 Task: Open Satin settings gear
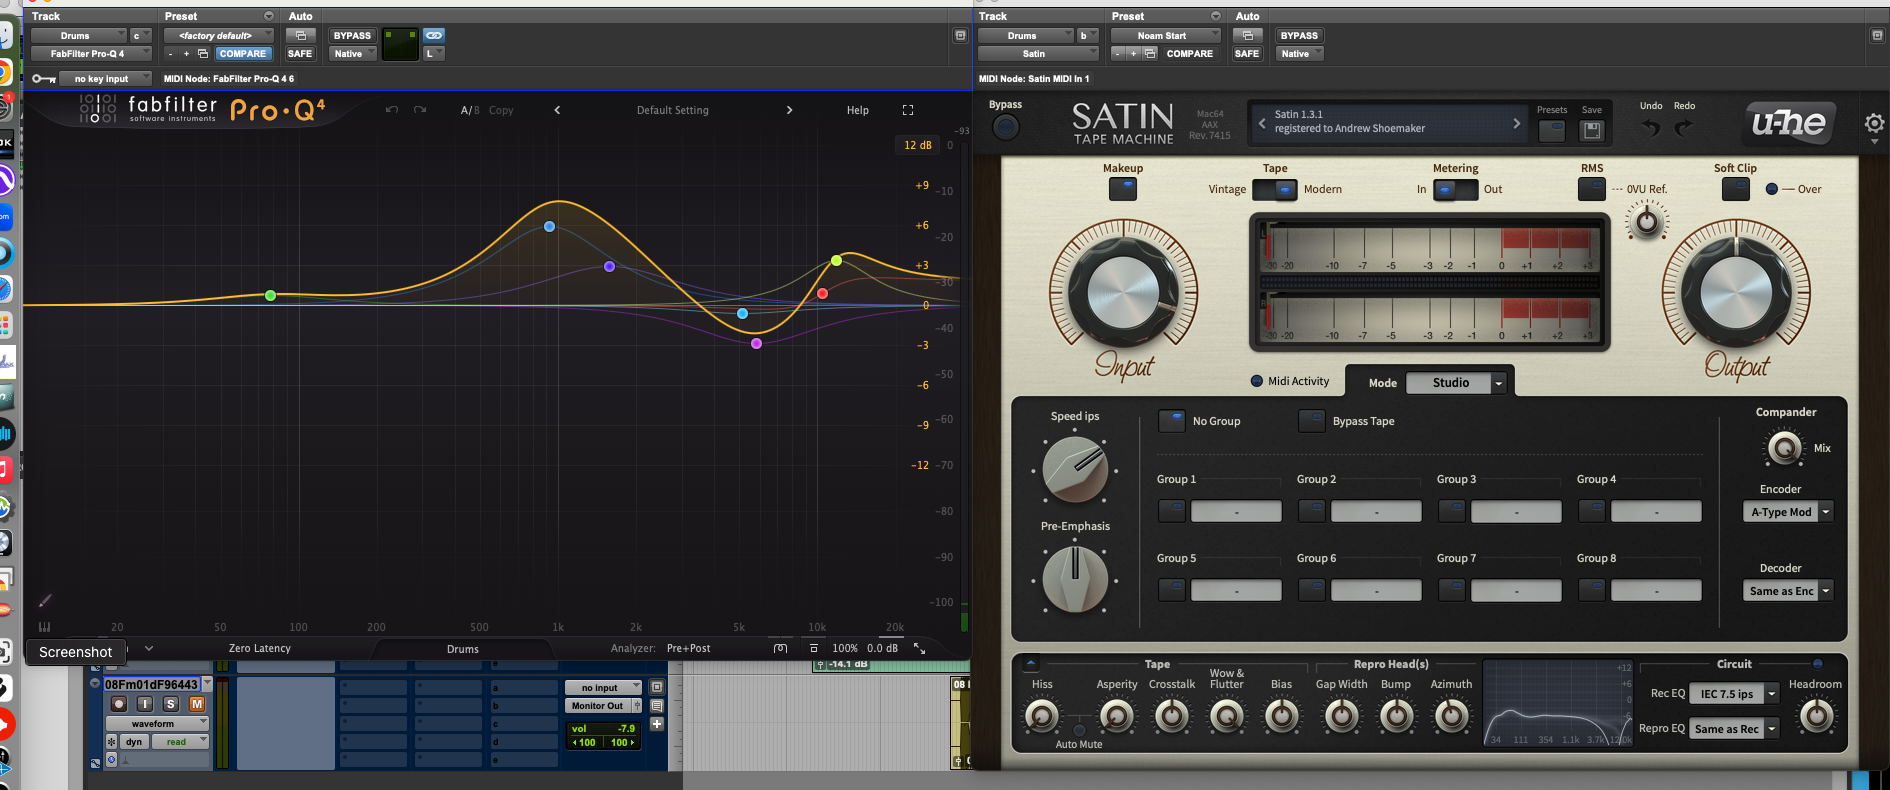[x=1874, y=123]
